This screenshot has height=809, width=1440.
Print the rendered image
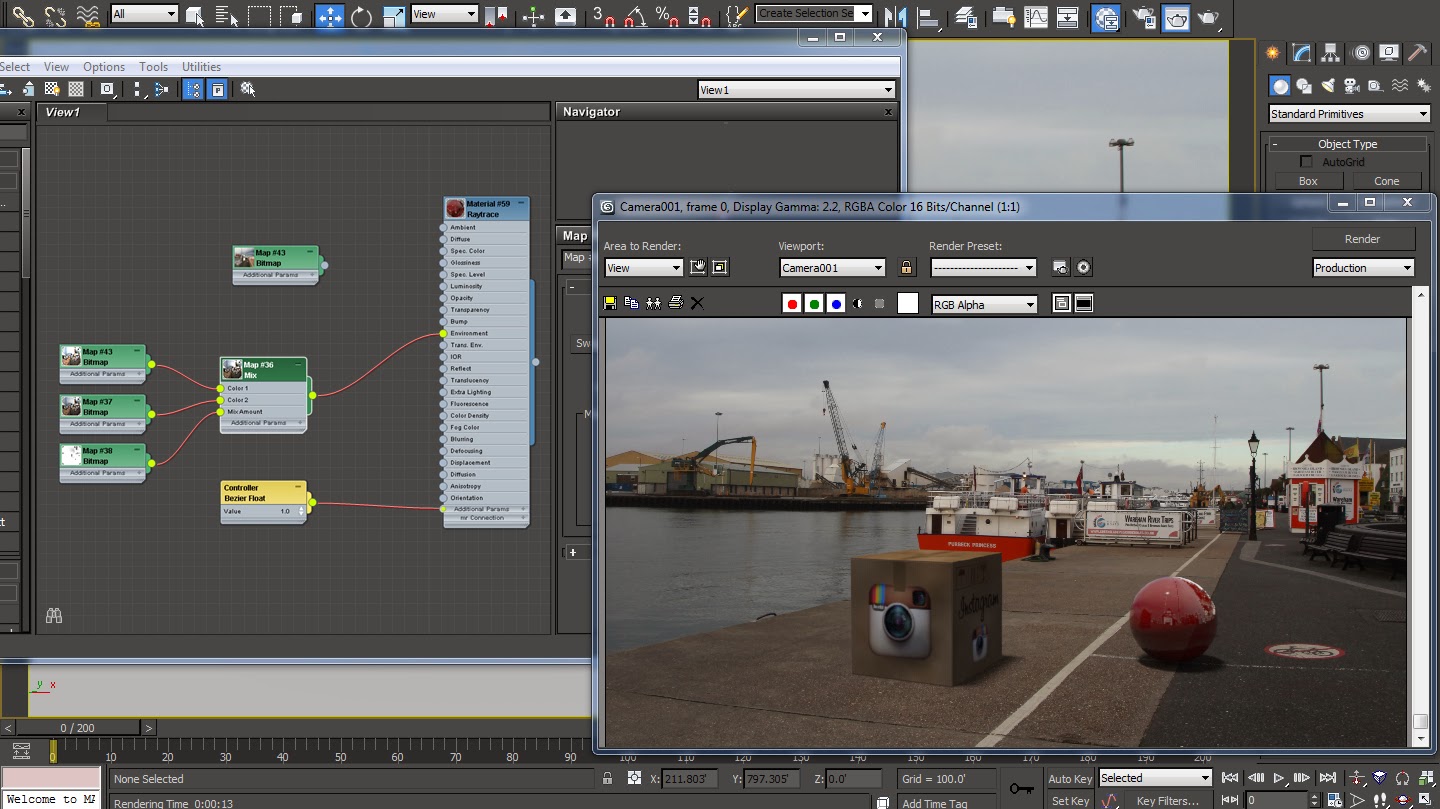point(675,303)
